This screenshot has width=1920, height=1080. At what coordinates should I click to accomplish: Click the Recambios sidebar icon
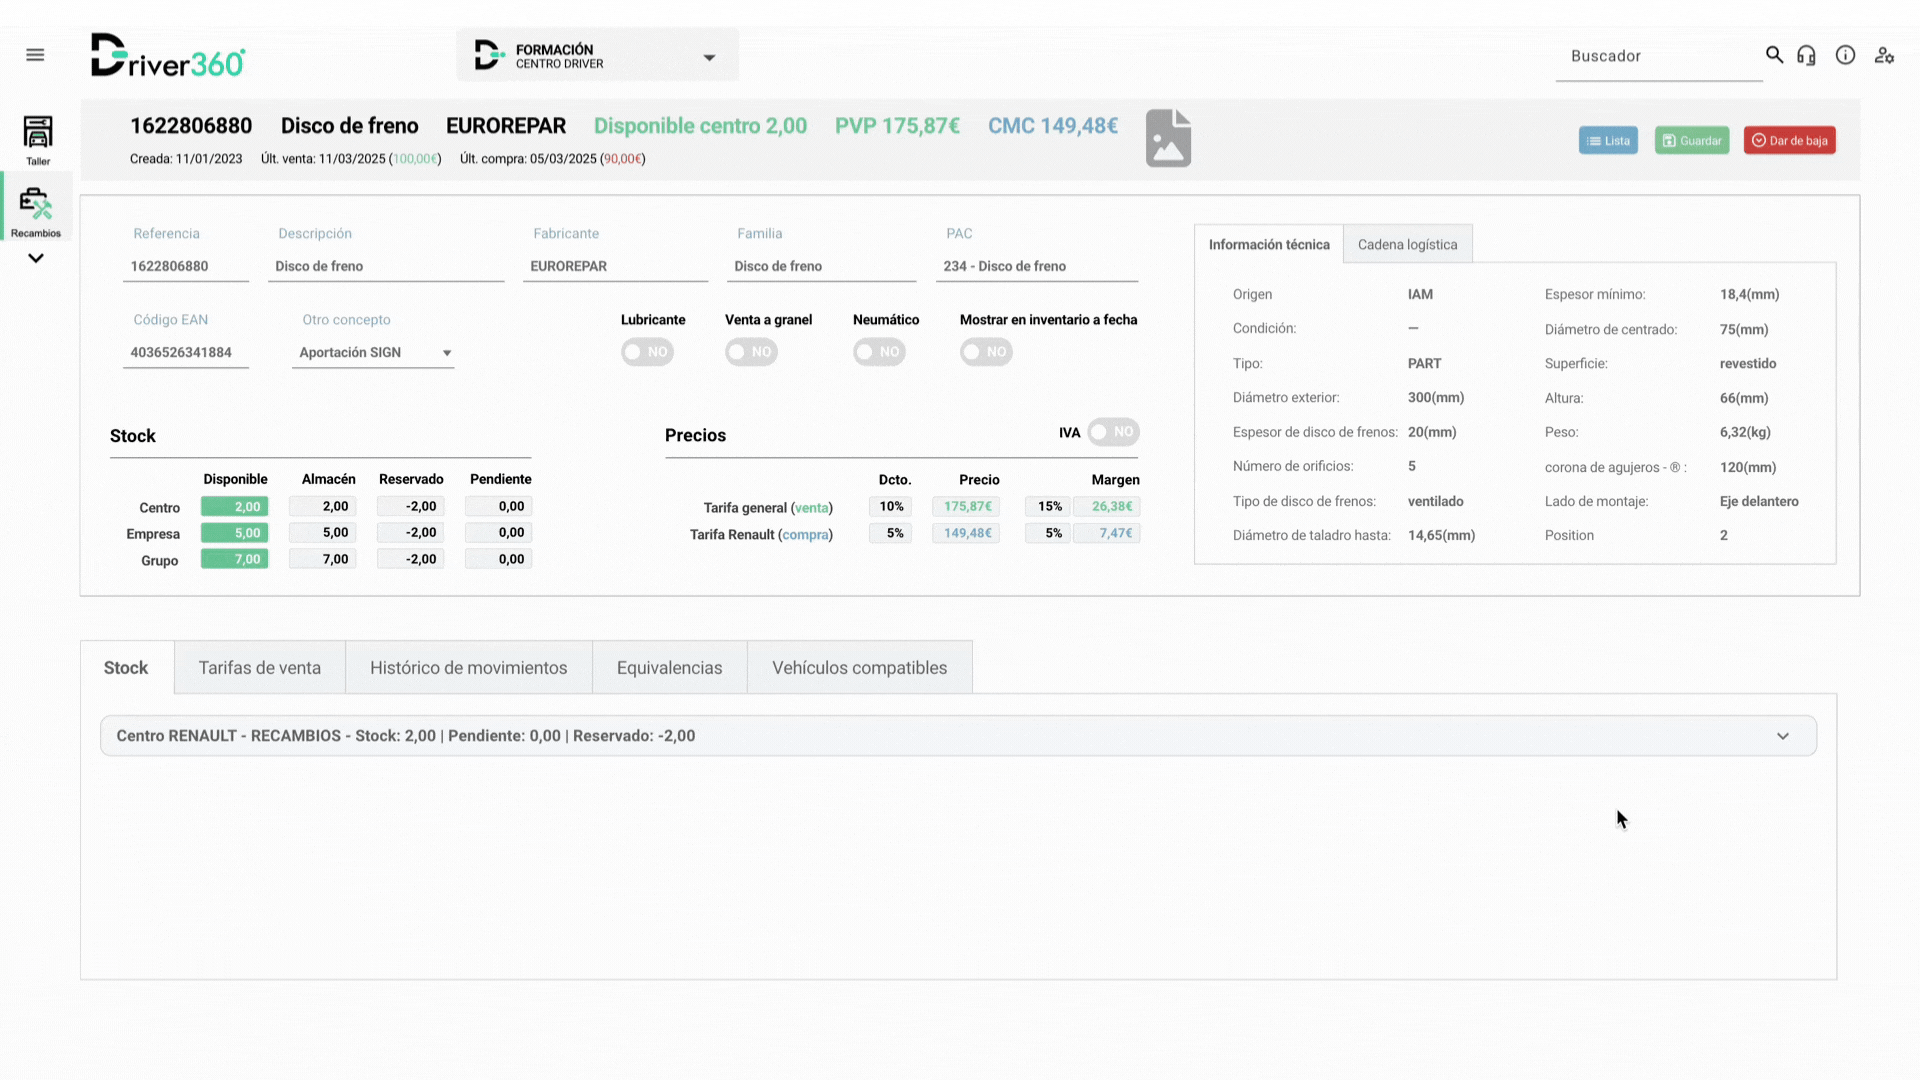coord(36,211)
